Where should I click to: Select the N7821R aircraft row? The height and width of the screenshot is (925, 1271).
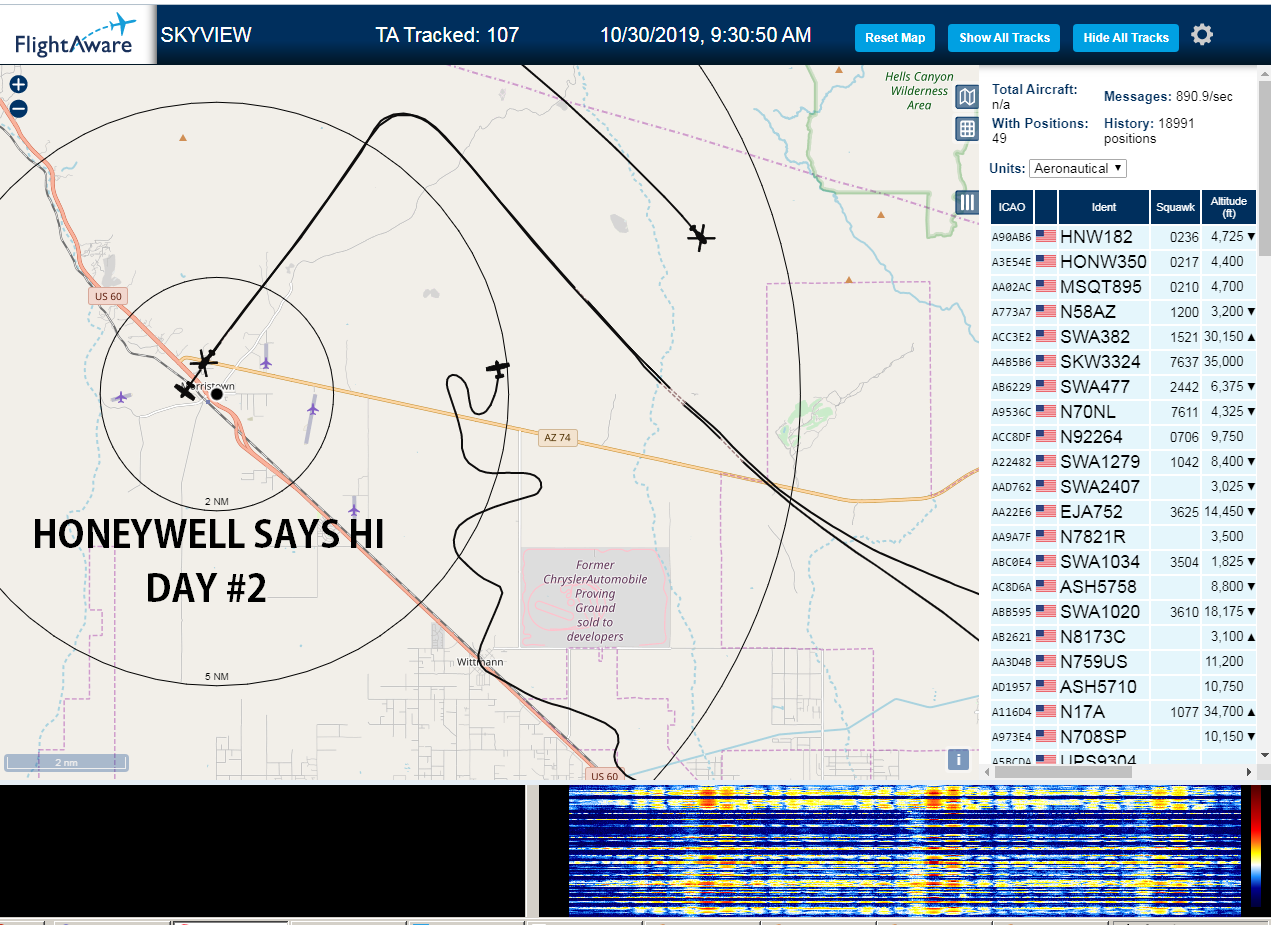[x=1123, y=537]
